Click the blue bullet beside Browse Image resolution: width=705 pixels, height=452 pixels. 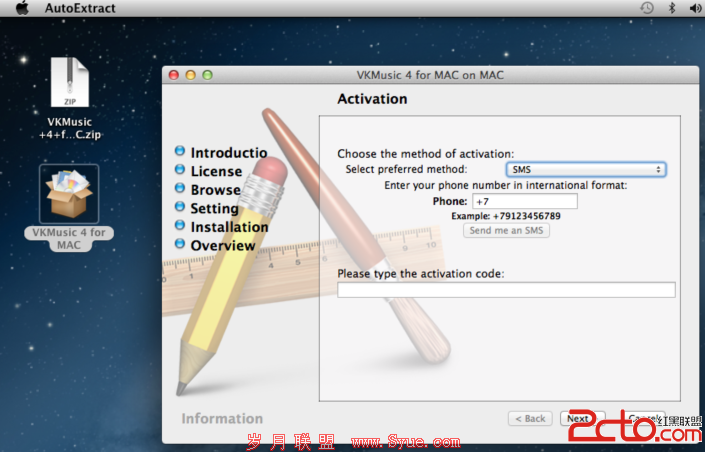pos(180,188)
